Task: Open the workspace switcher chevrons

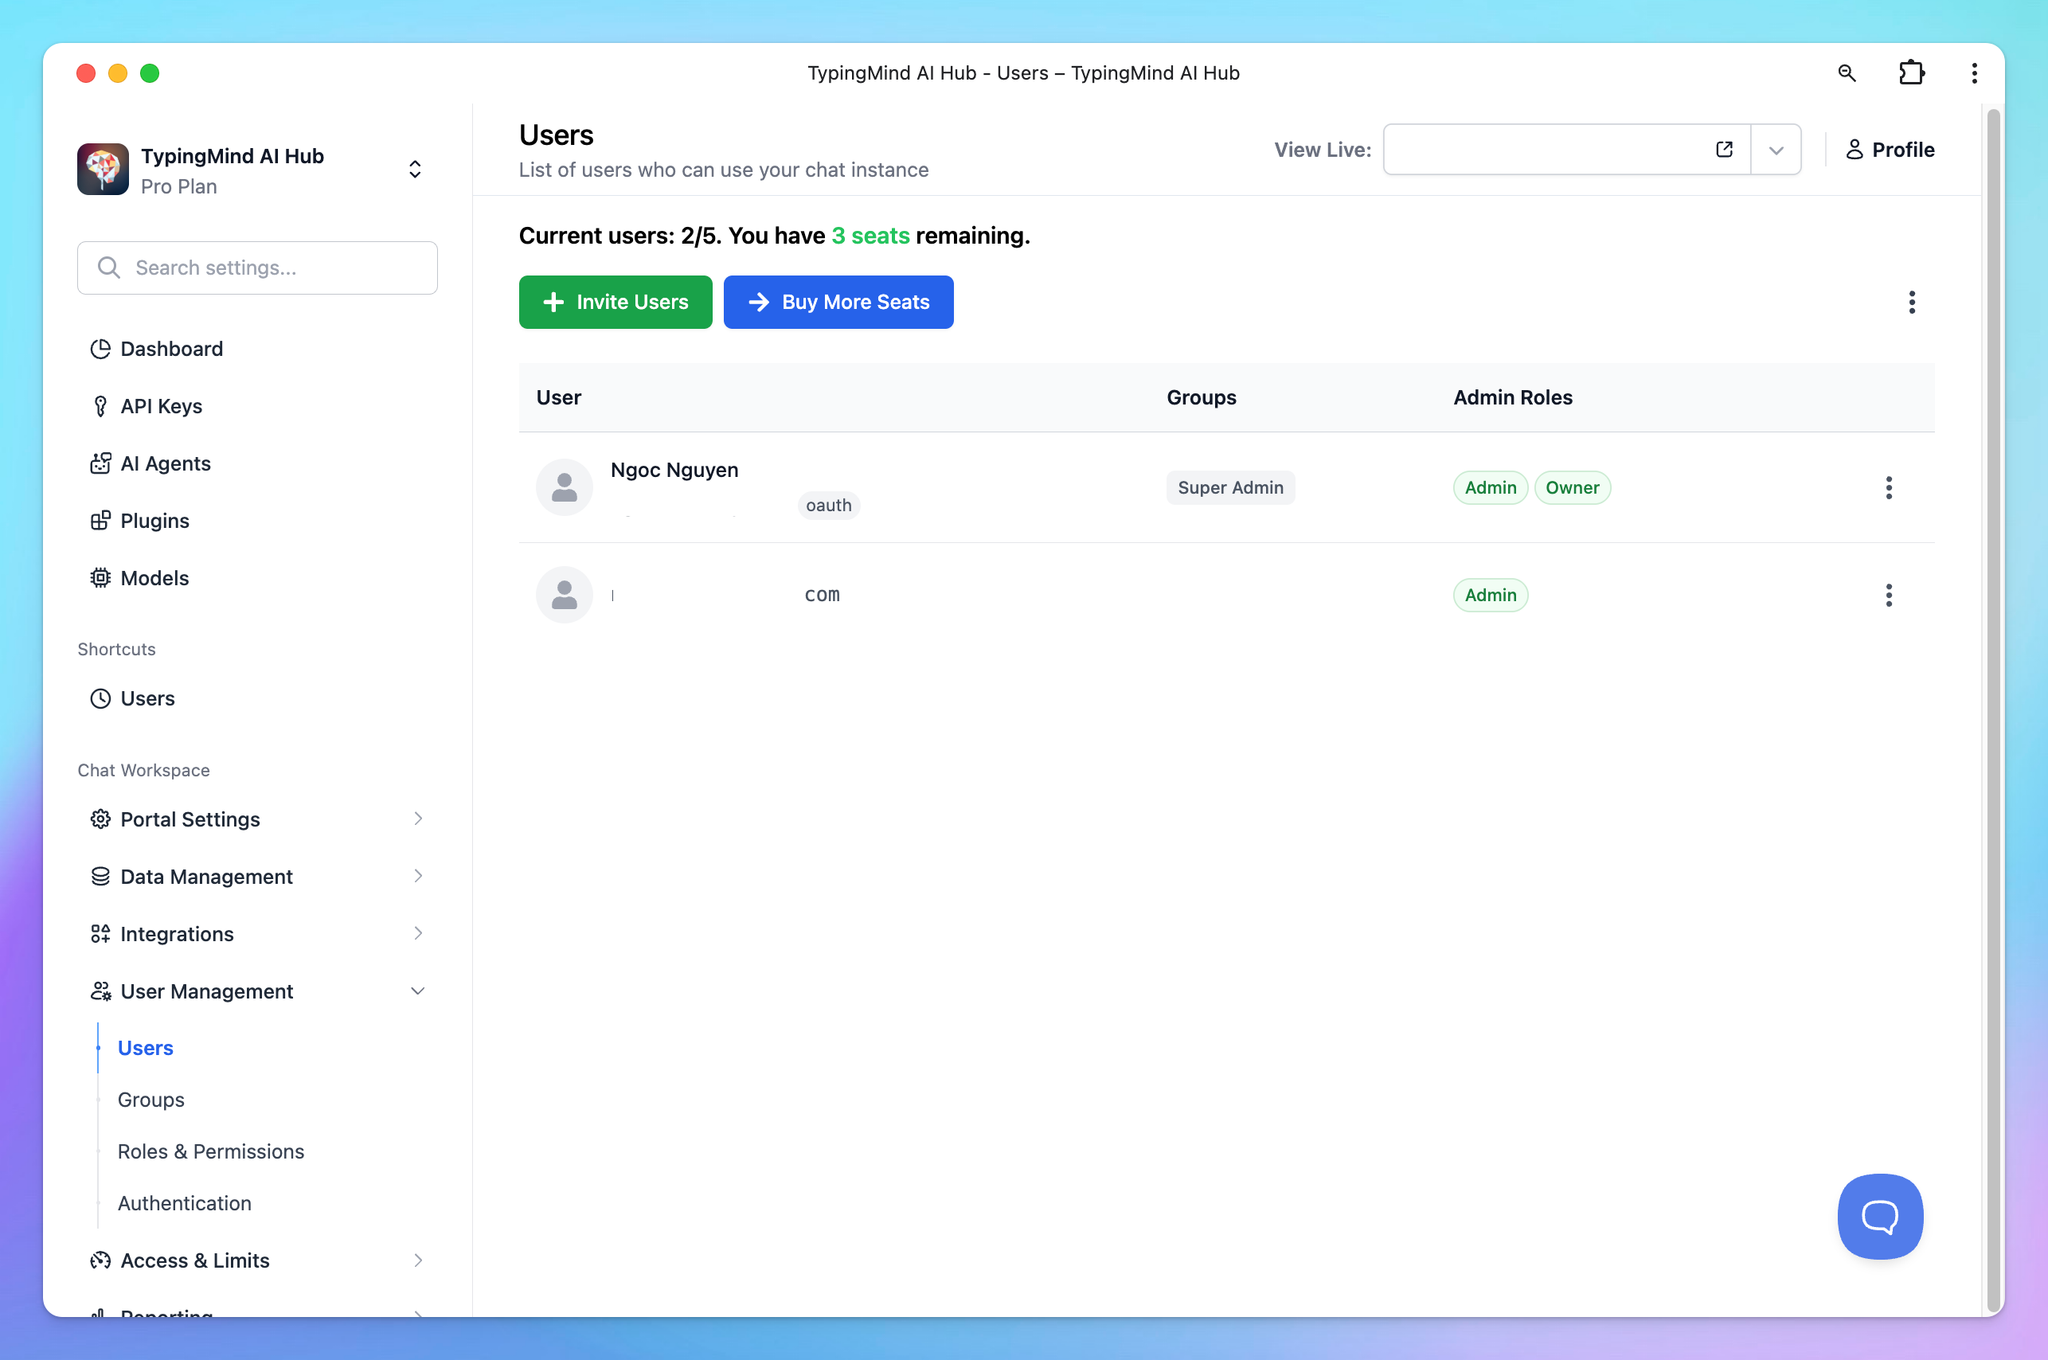Action: [415, 169]
